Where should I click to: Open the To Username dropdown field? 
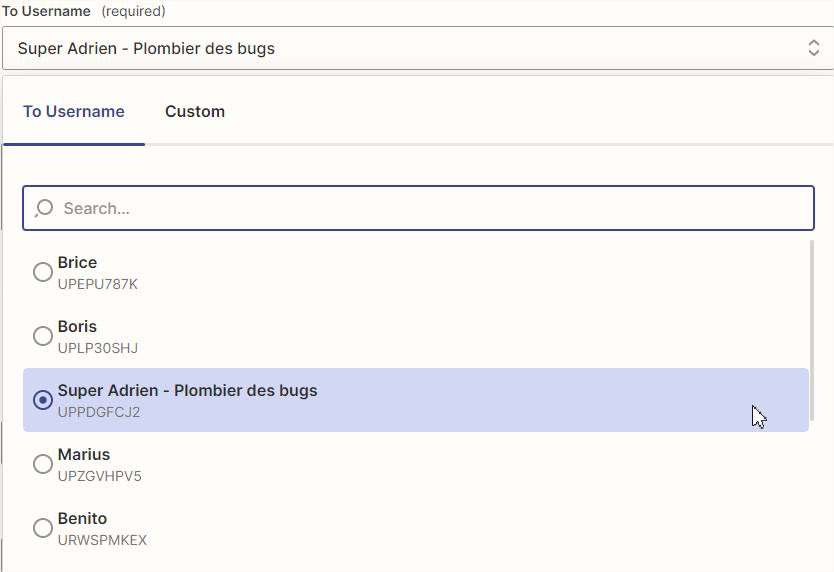400,48
